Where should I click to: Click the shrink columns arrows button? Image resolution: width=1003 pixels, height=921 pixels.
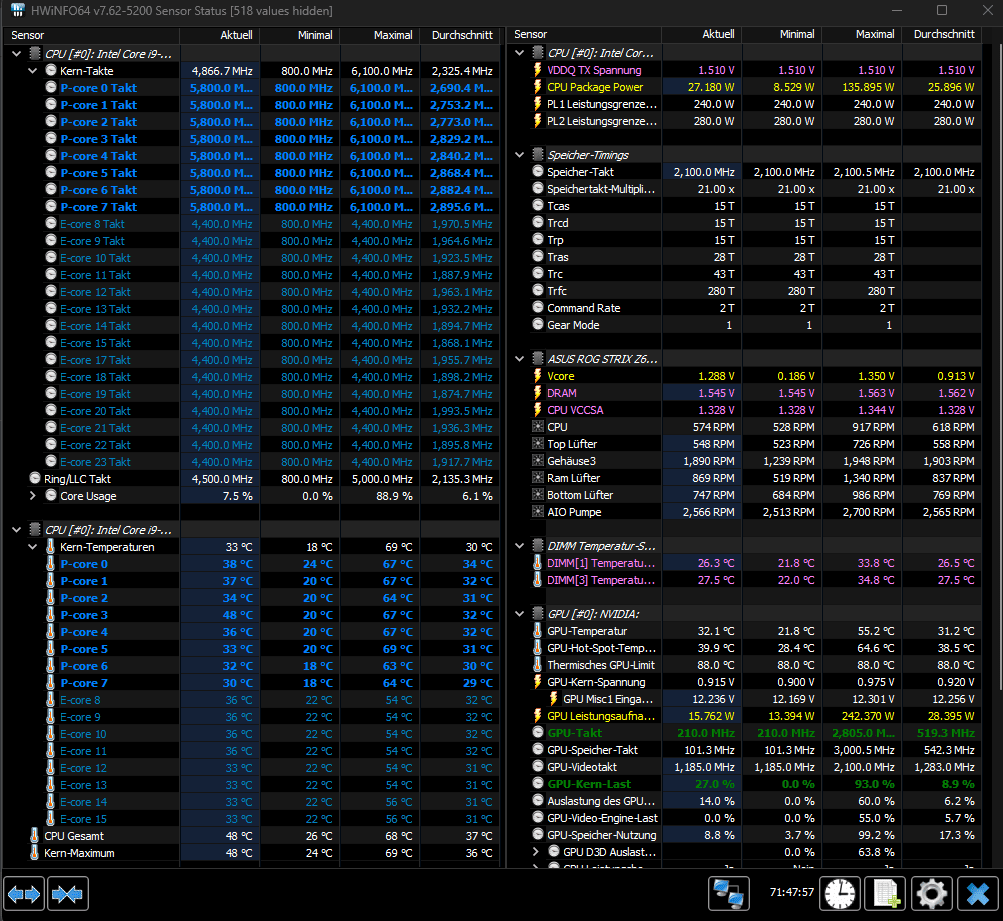tap(67, 893)
